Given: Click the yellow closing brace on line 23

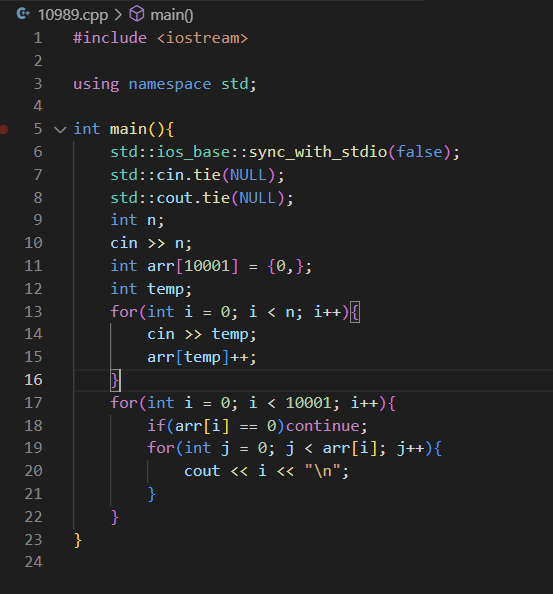Looking at the screenshot, I should coord(78,540).
